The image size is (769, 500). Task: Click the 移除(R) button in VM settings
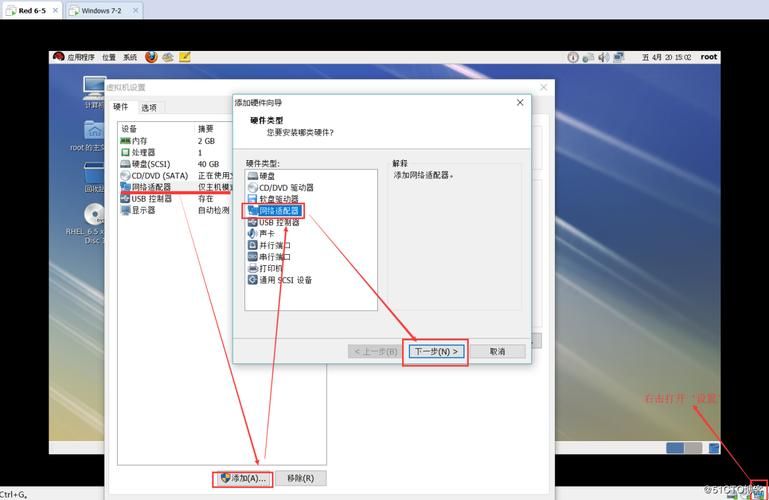(301, 478)
